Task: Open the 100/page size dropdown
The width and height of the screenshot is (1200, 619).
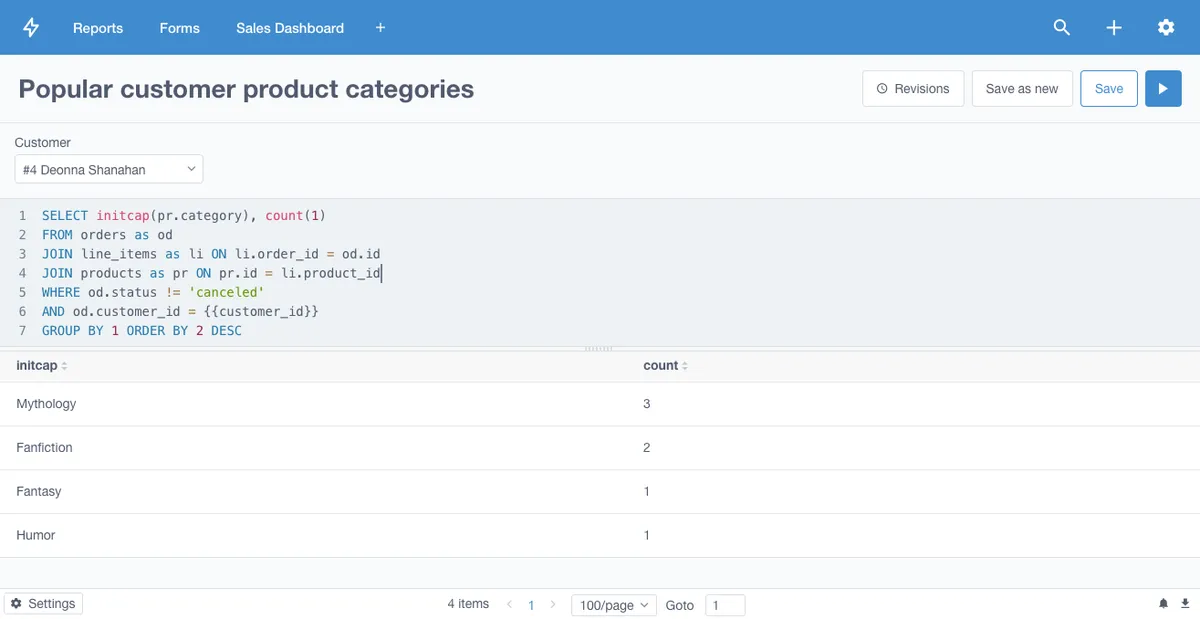Action: pyautogui.click(x=614, y=605)
